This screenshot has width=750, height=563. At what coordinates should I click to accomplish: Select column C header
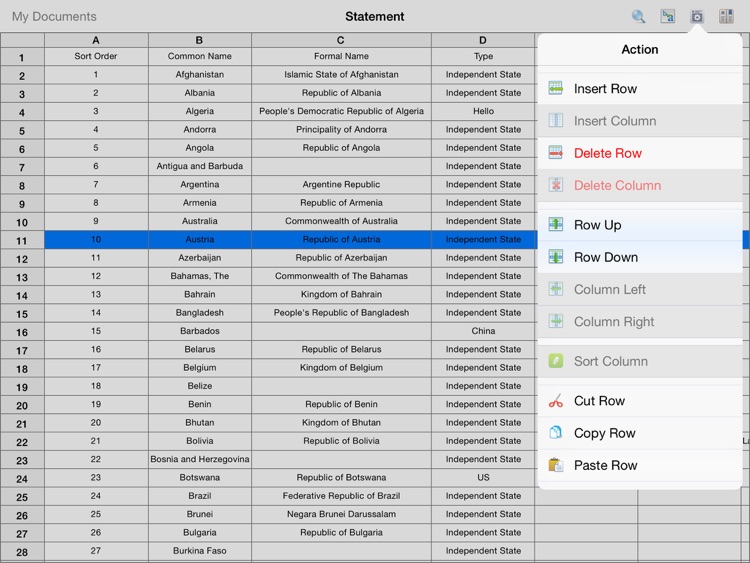[x=341, y=40]
